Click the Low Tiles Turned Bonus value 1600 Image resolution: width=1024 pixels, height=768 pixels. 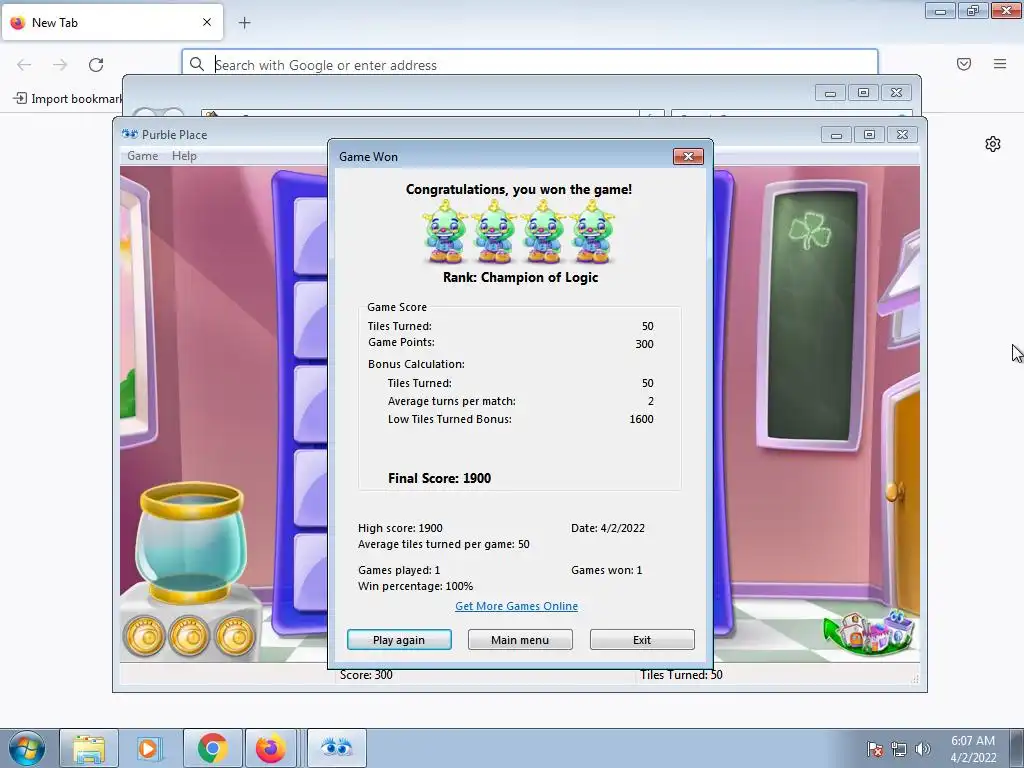(x=641, y=419)
